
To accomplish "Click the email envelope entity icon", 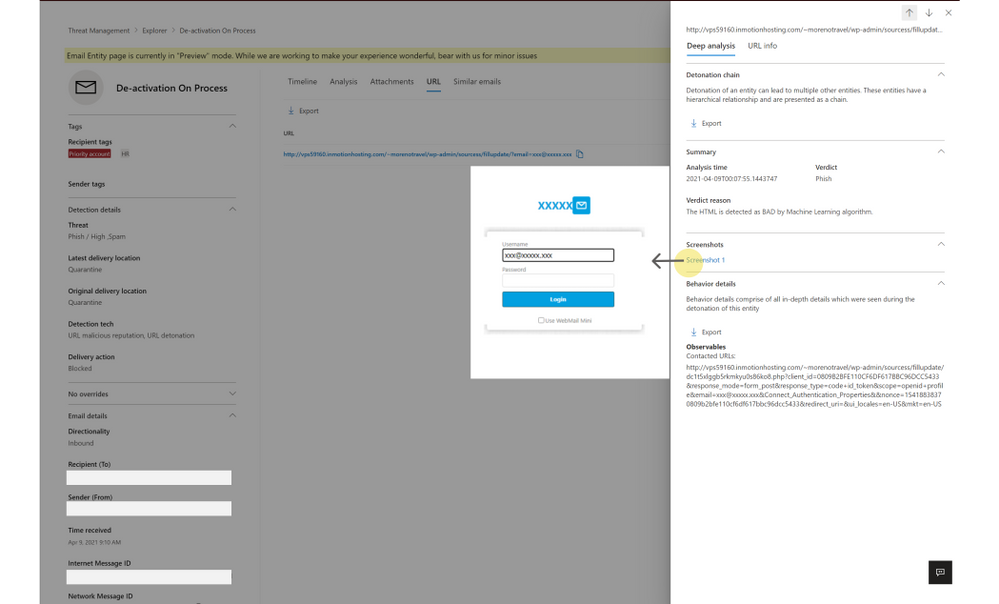I will 86,88.
